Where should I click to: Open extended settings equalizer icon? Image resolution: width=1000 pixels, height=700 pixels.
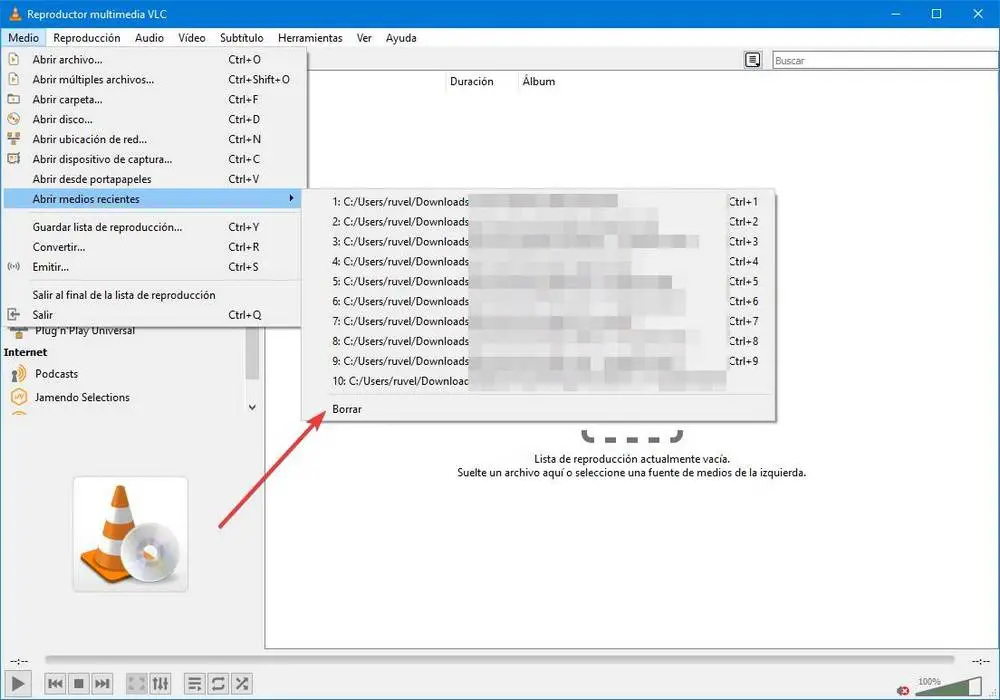160,684
